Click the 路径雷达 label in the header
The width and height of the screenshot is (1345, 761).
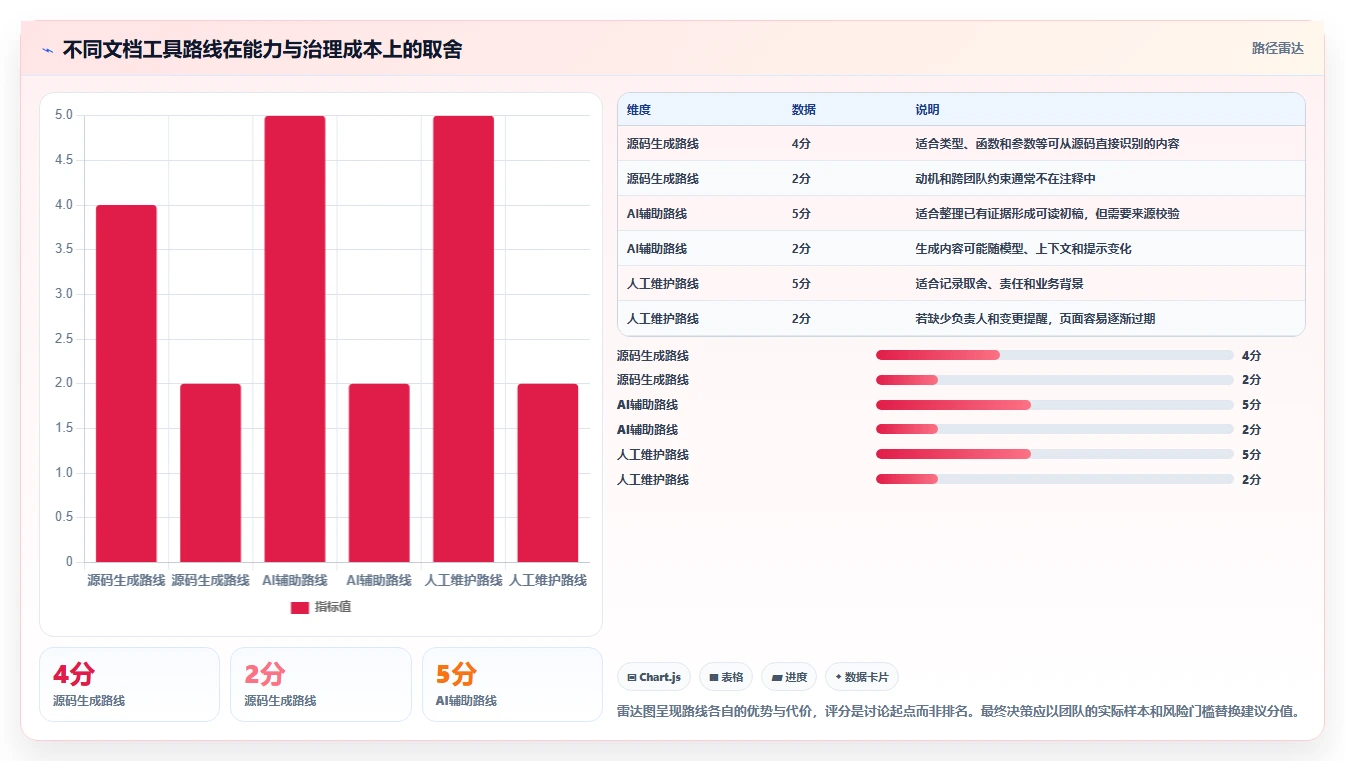coord(1278,48)
